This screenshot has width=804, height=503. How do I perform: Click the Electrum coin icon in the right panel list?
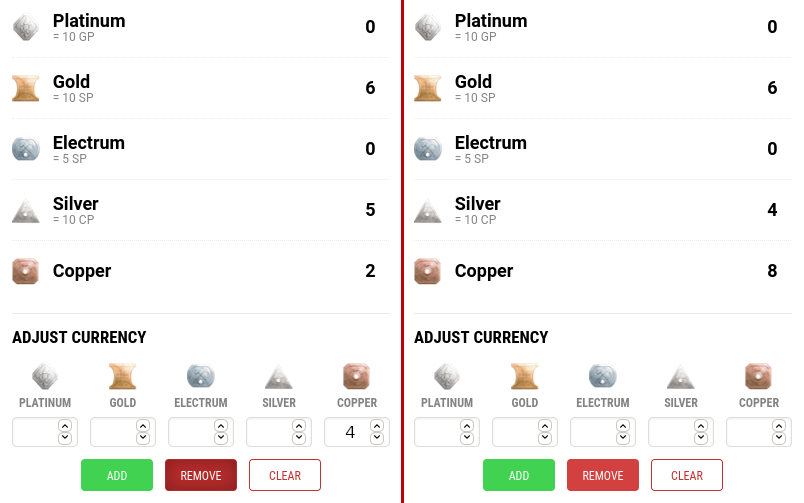click(x=428, y=149)
